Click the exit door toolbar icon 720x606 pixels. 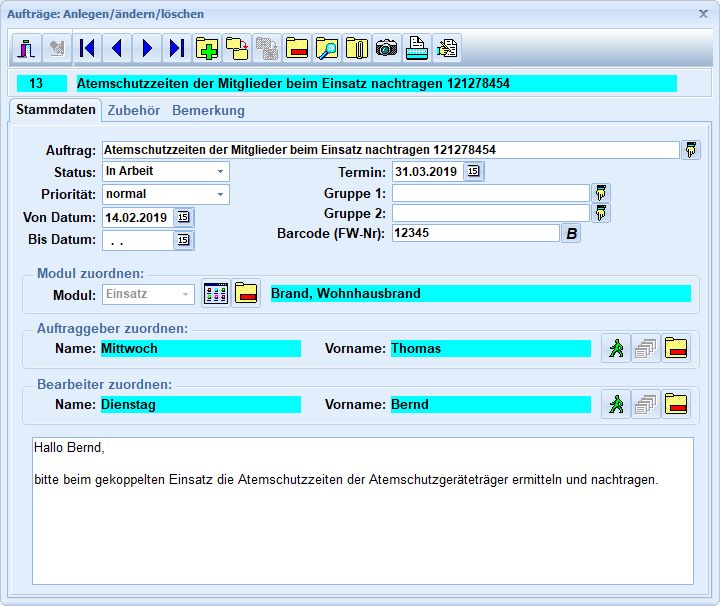point(27,48)
